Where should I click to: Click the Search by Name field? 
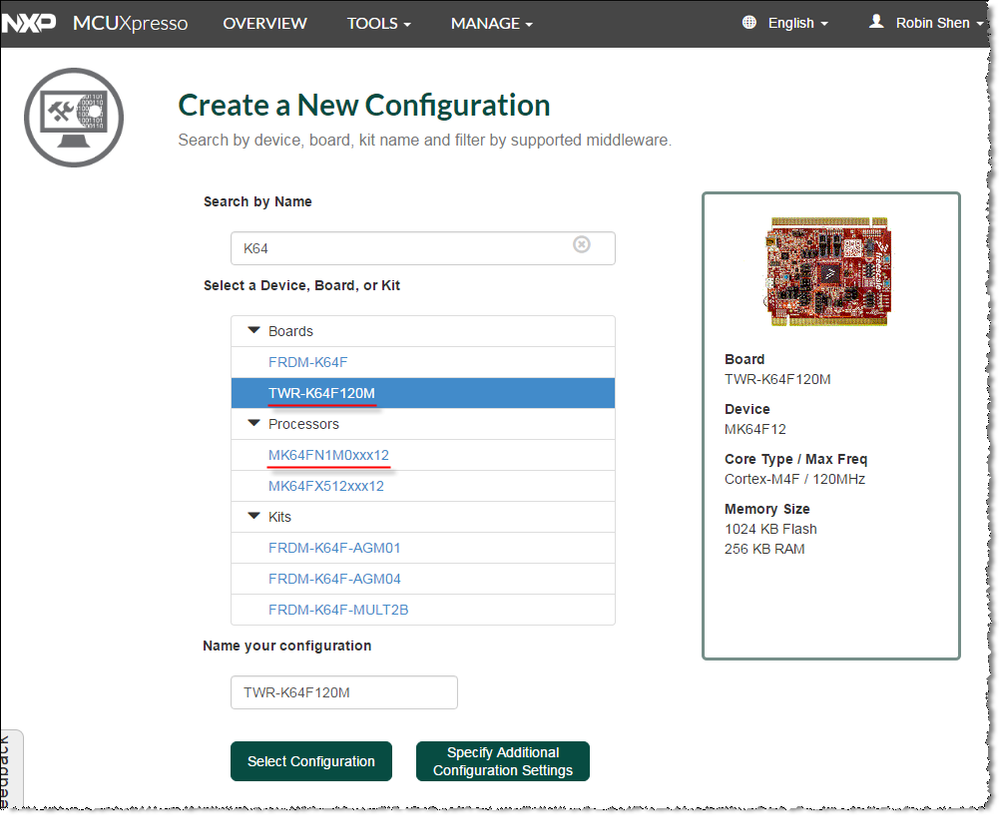point(405,248)
